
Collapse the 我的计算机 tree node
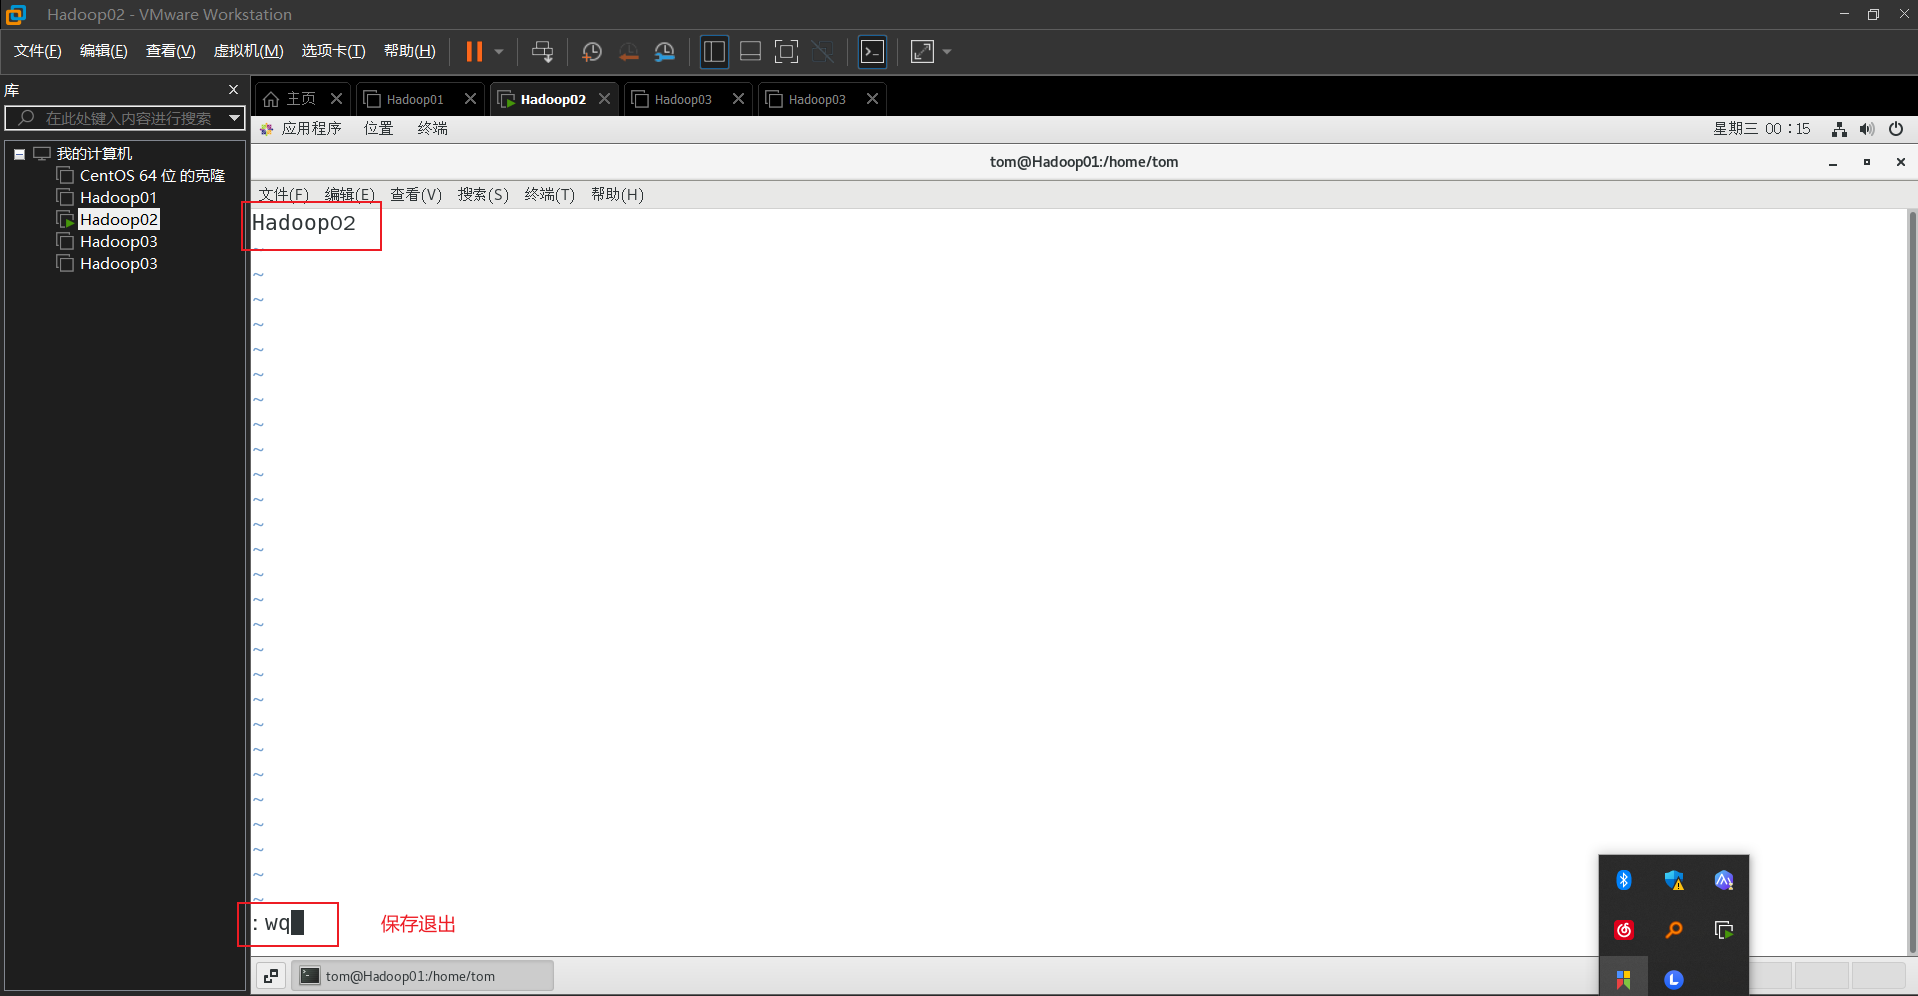[x=19, y=154]
